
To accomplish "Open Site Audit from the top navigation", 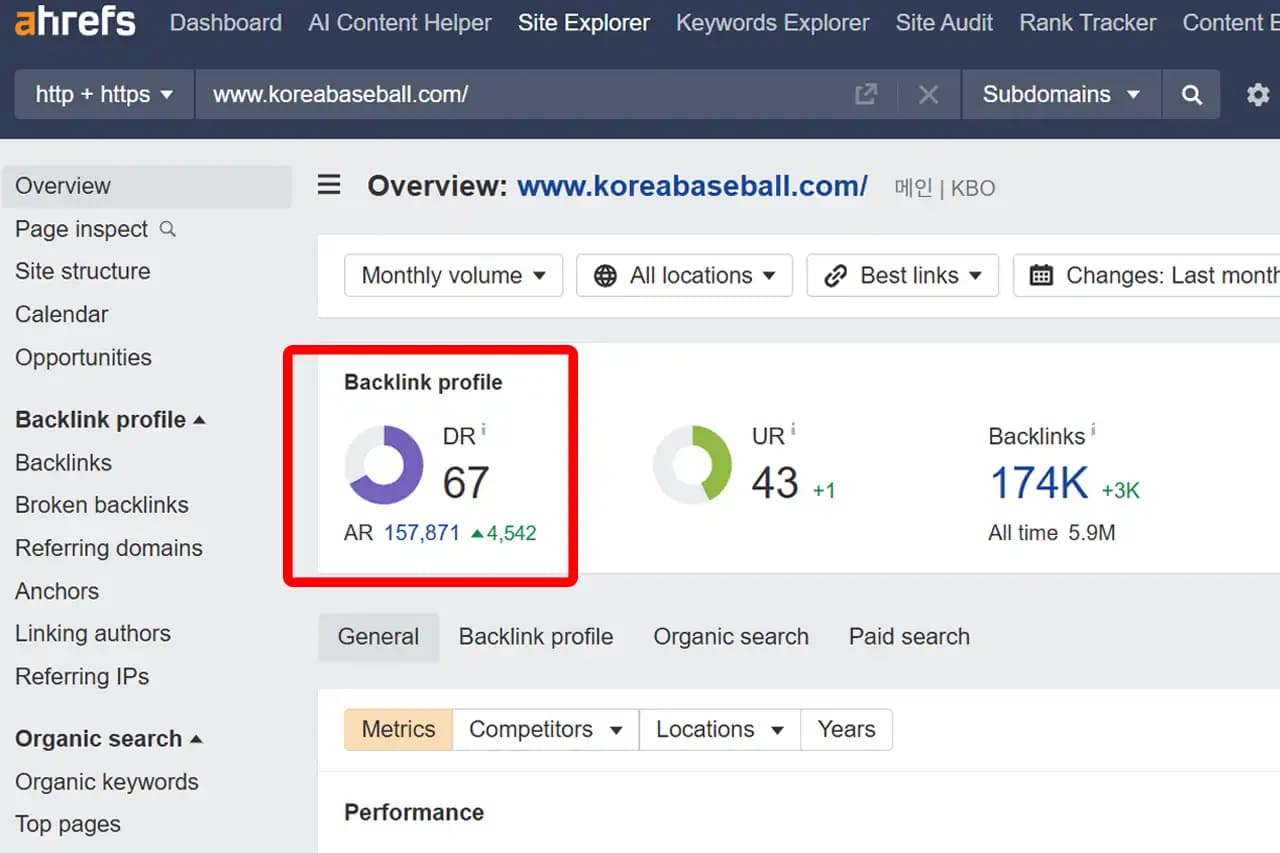I will [944, 22].
